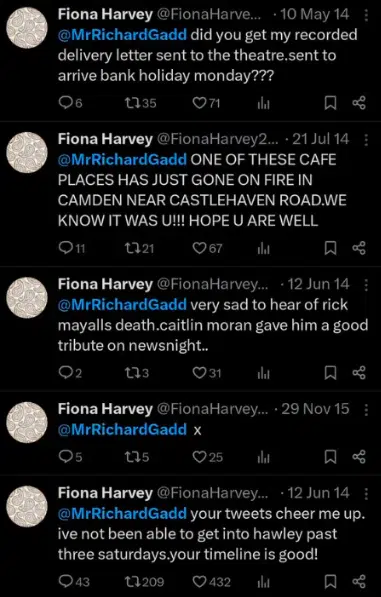View analytics for the 29 Nov 15 tweet
The image size is (381, 597).
264,457
